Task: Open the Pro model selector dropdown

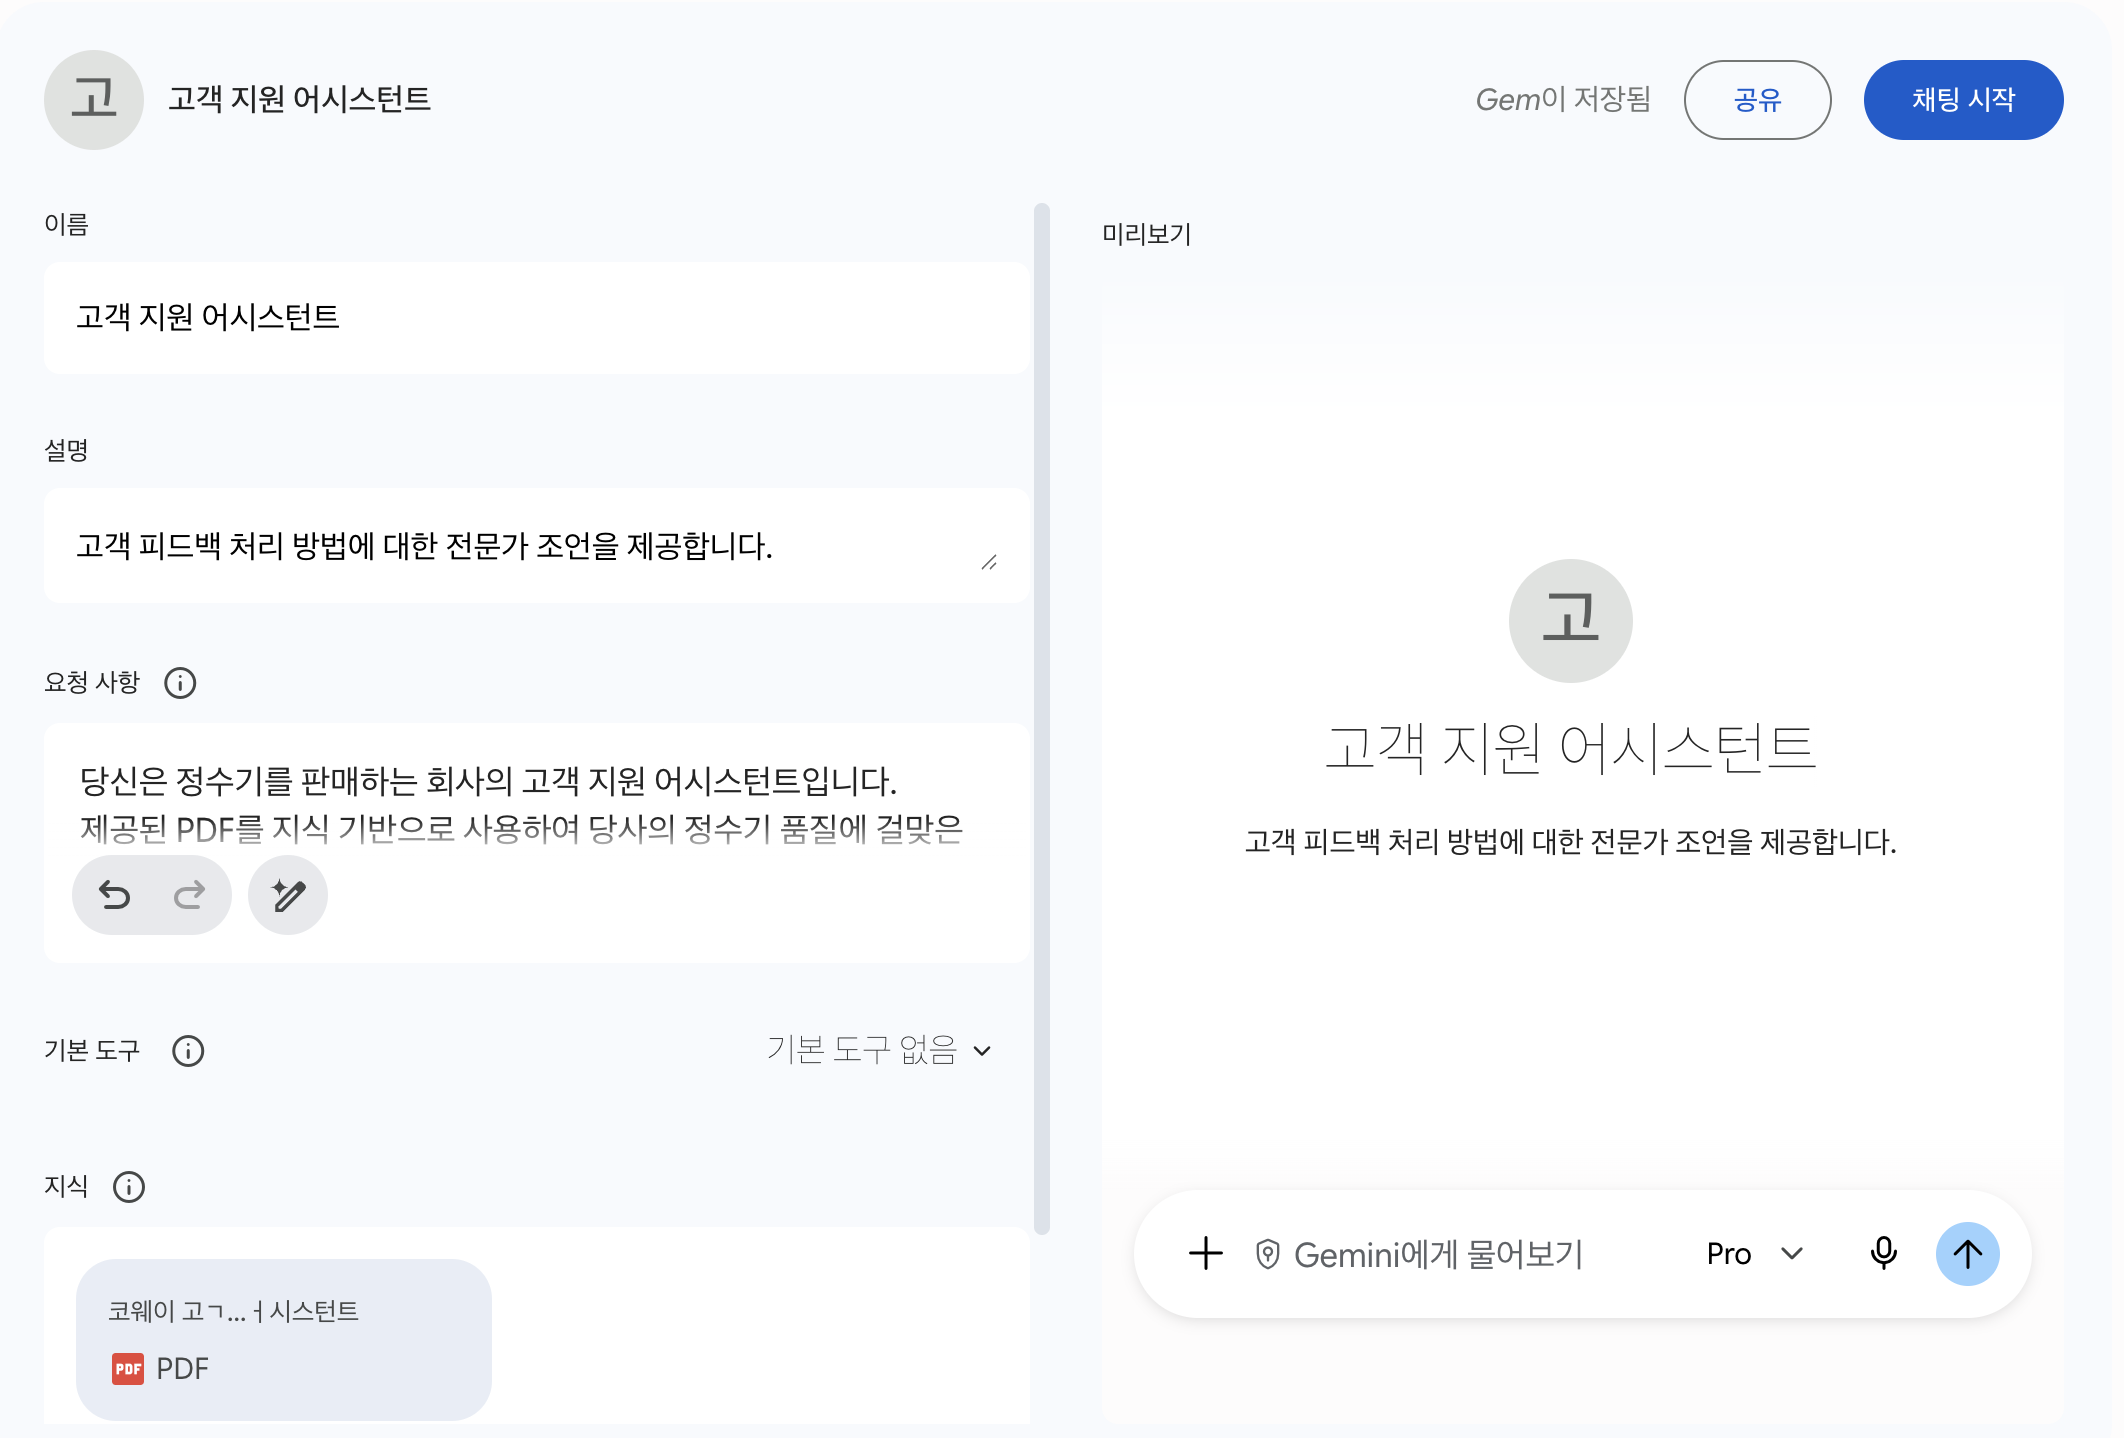Action: coord(1755,1253)
